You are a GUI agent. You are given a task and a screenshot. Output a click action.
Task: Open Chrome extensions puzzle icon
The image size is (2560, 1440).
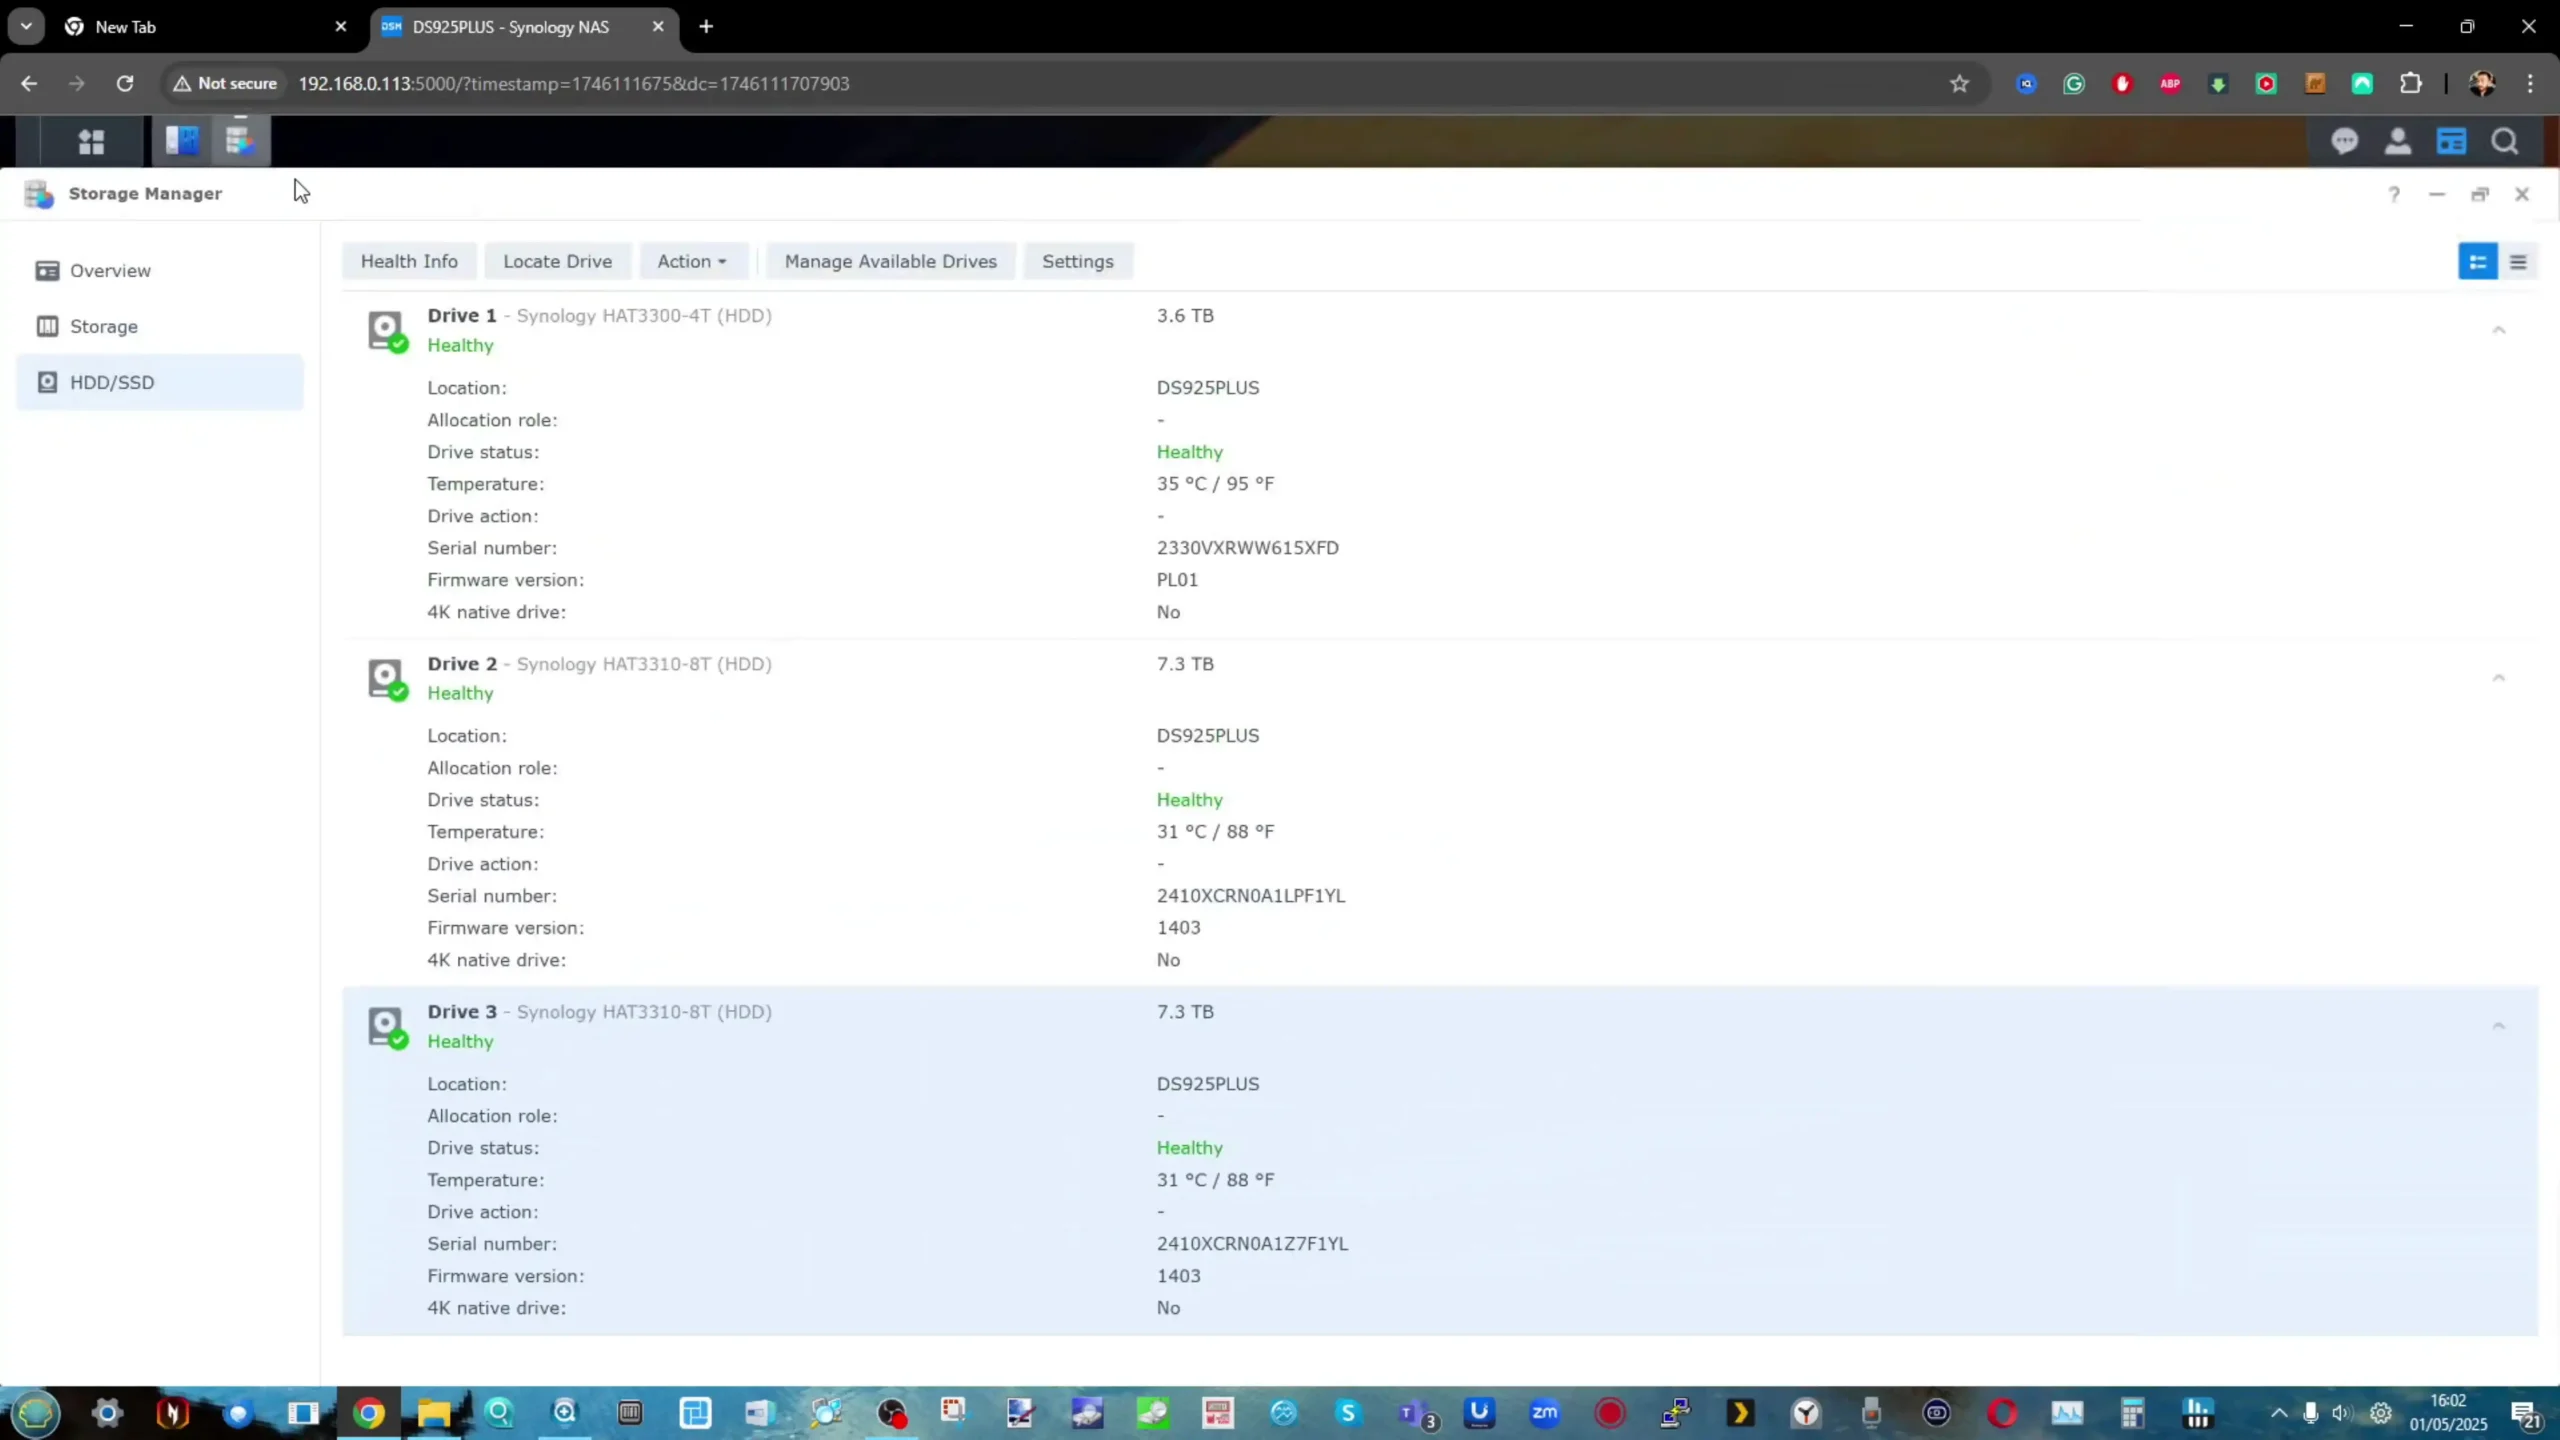tap(2411, 84)
